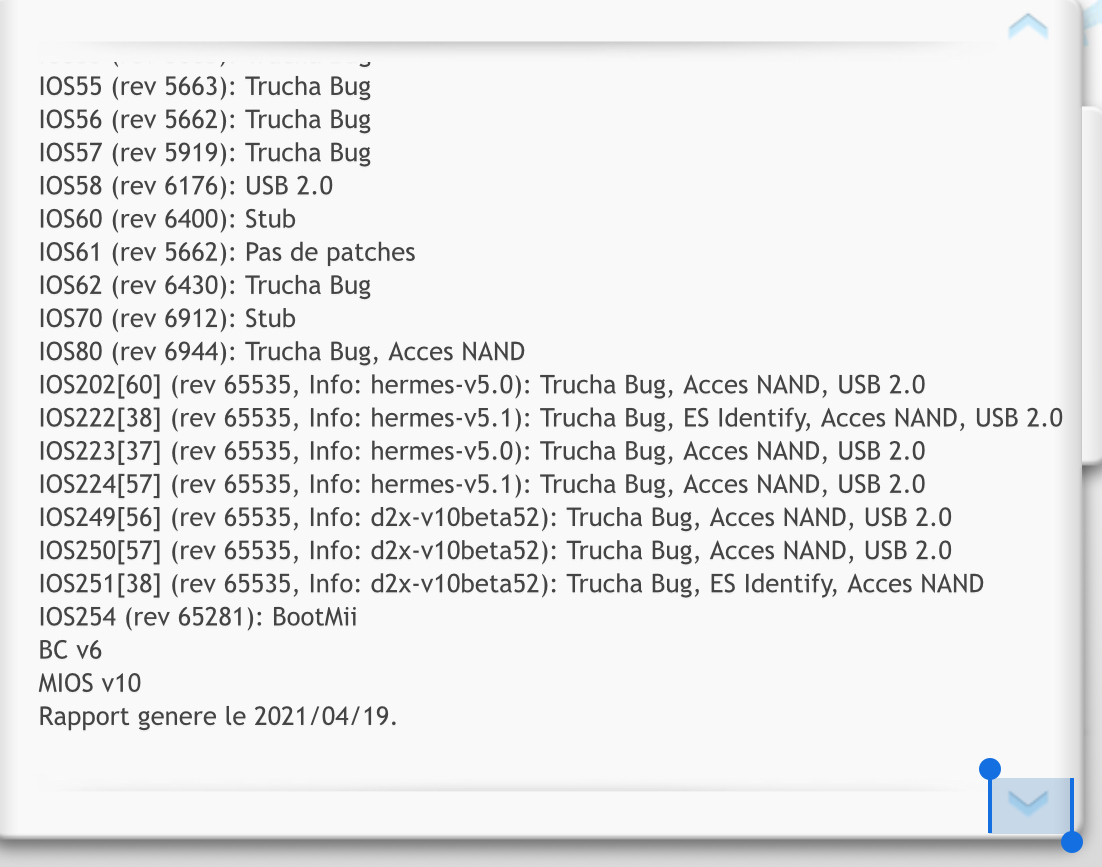Screen dimensions: 1102x867
Task: Click the scroll-down chevron arrow
Action: tap(1028, 802)
